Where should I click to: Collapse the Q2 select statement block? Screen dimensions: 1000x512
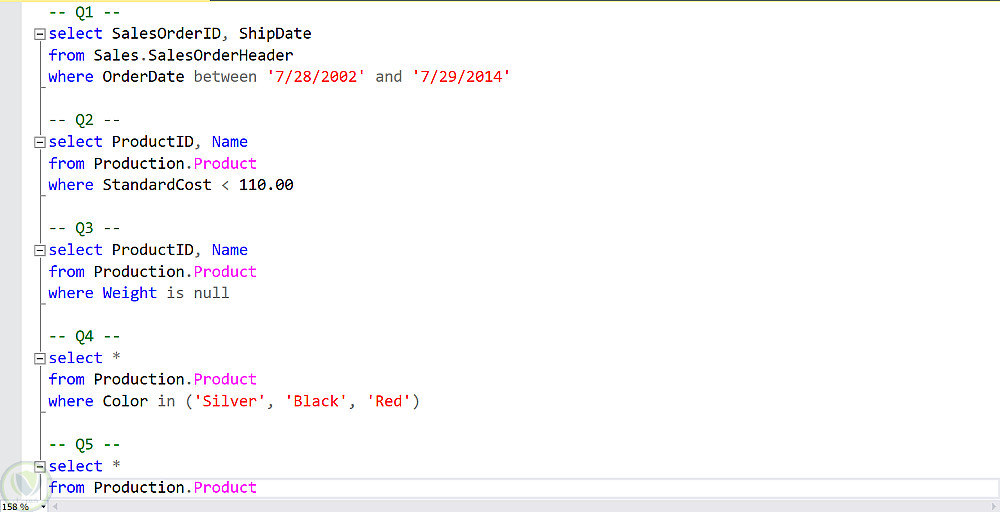(x=40, y=142)
